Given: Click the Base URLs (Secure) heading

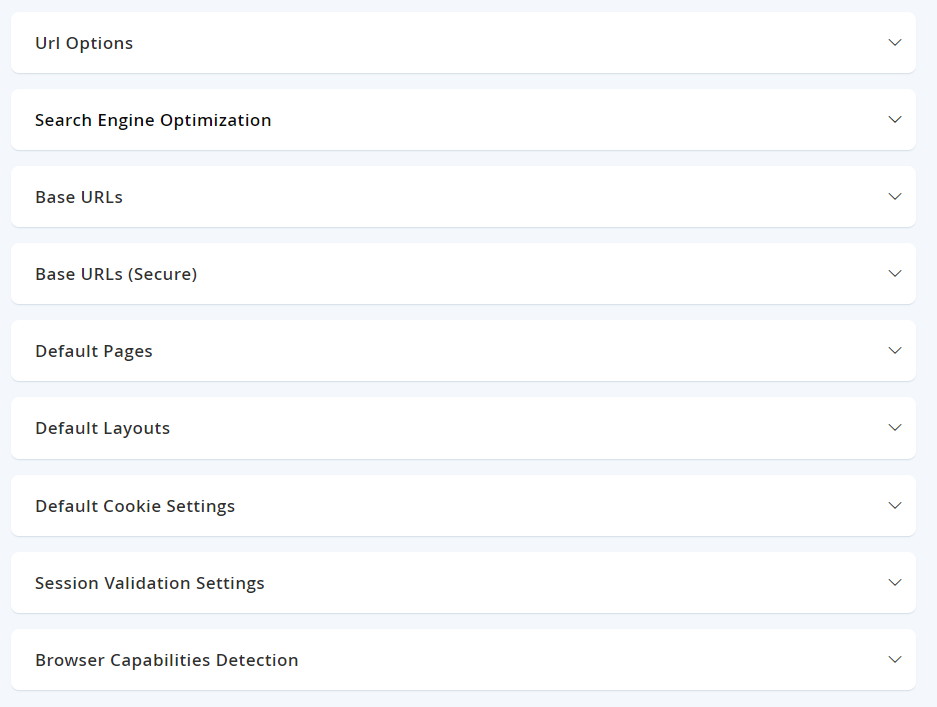Looking at the screenshot, I should (116, 274).
